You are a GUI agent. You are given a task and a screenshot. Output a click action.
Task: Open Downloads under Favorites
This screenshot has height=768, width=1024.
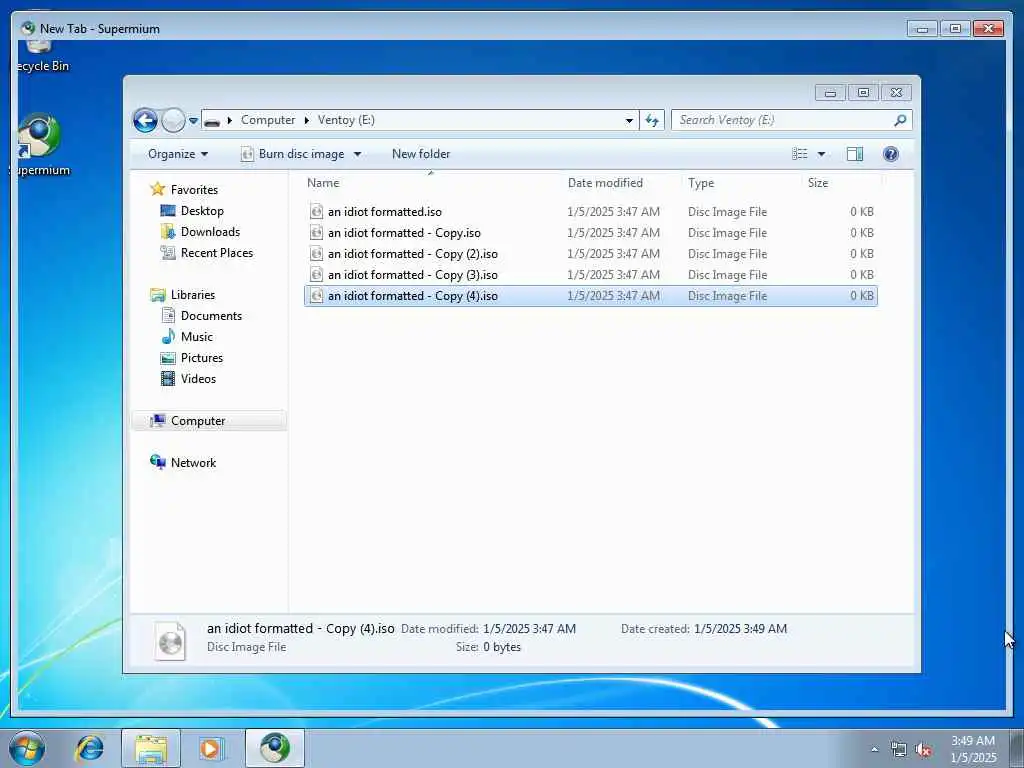[210, 232]
